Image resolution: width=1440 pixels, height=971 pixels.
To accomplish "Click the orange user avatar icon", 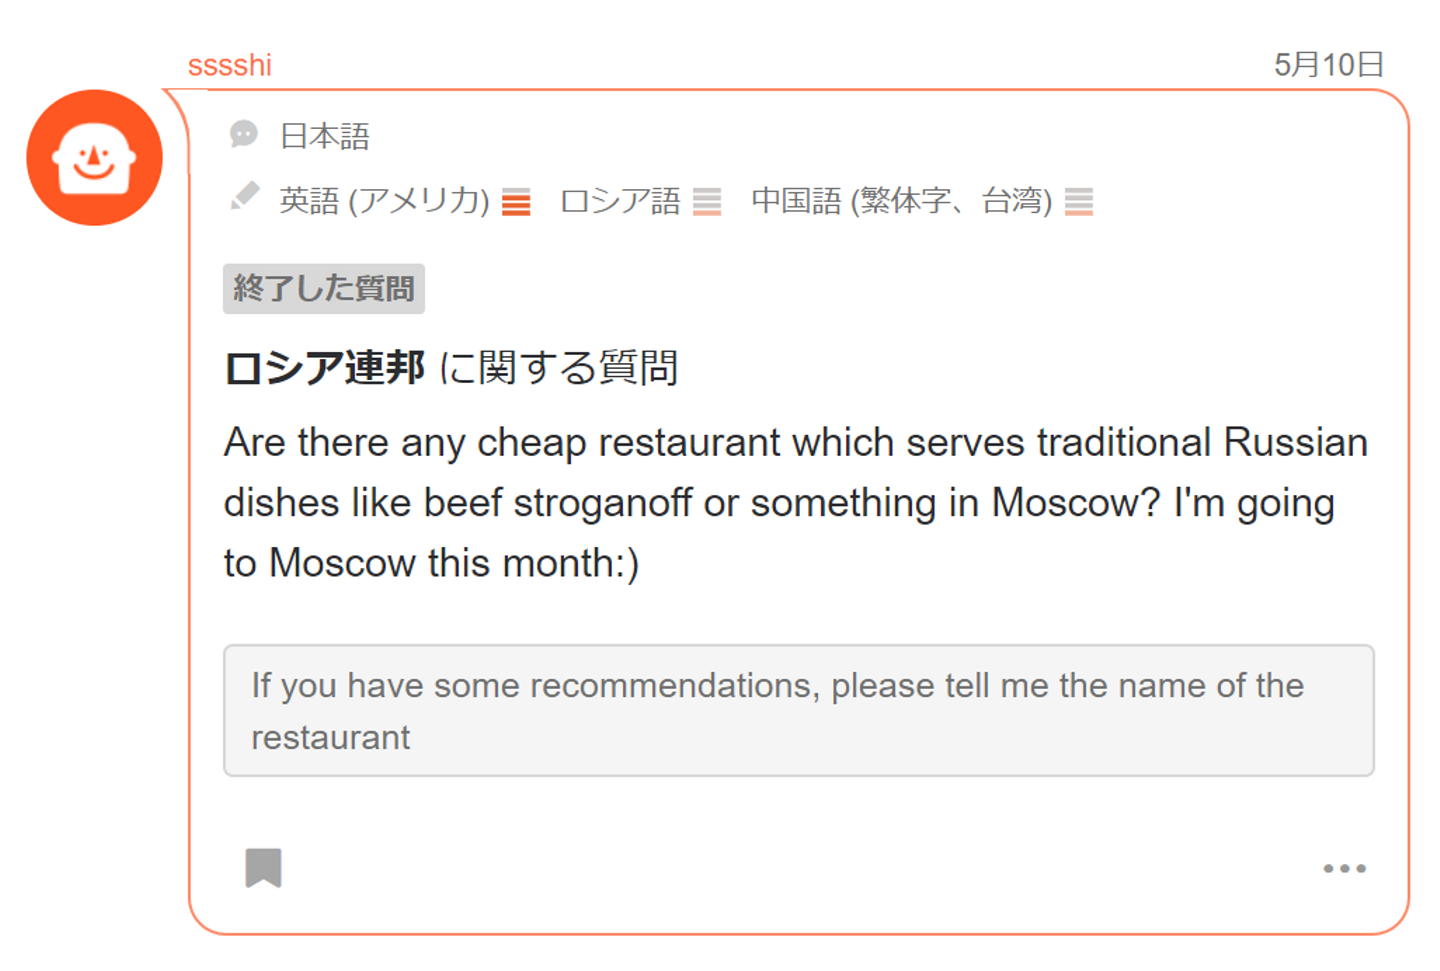I will coord(94,158).
